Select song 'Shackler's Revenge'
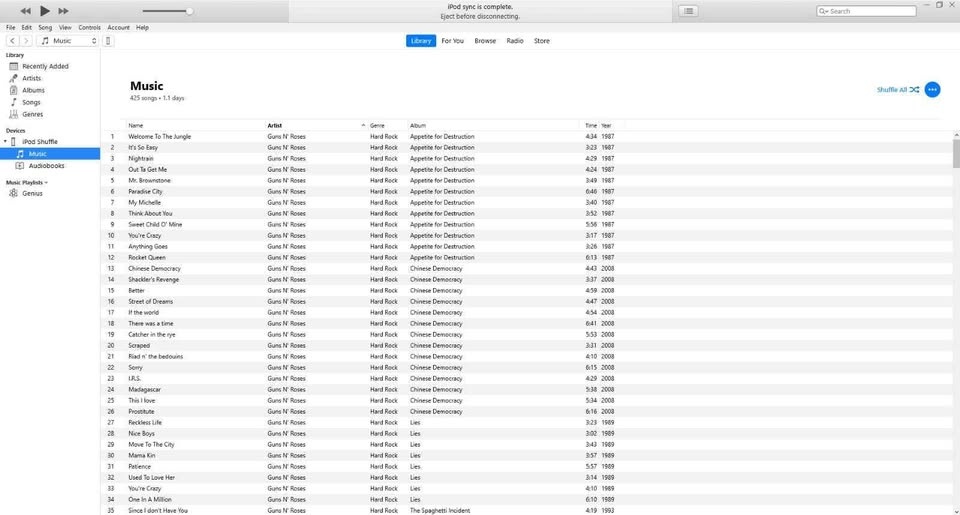 pyautogui.click(x=154, y=280)
